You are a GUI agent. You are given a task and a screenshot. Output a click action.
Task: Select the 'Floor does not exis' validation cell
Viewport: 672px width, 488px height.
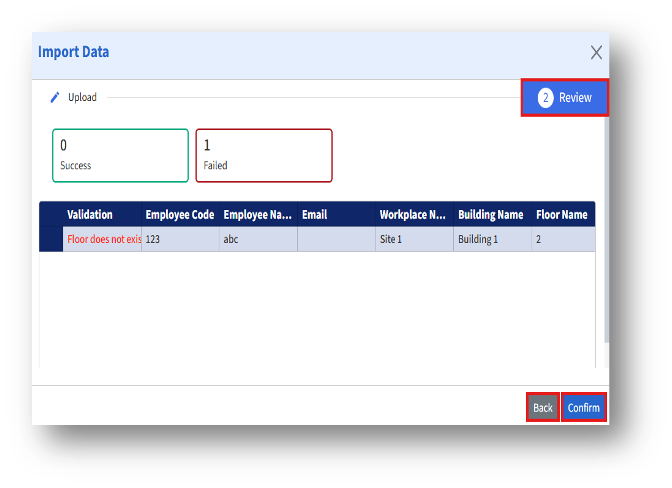[102, 239]
